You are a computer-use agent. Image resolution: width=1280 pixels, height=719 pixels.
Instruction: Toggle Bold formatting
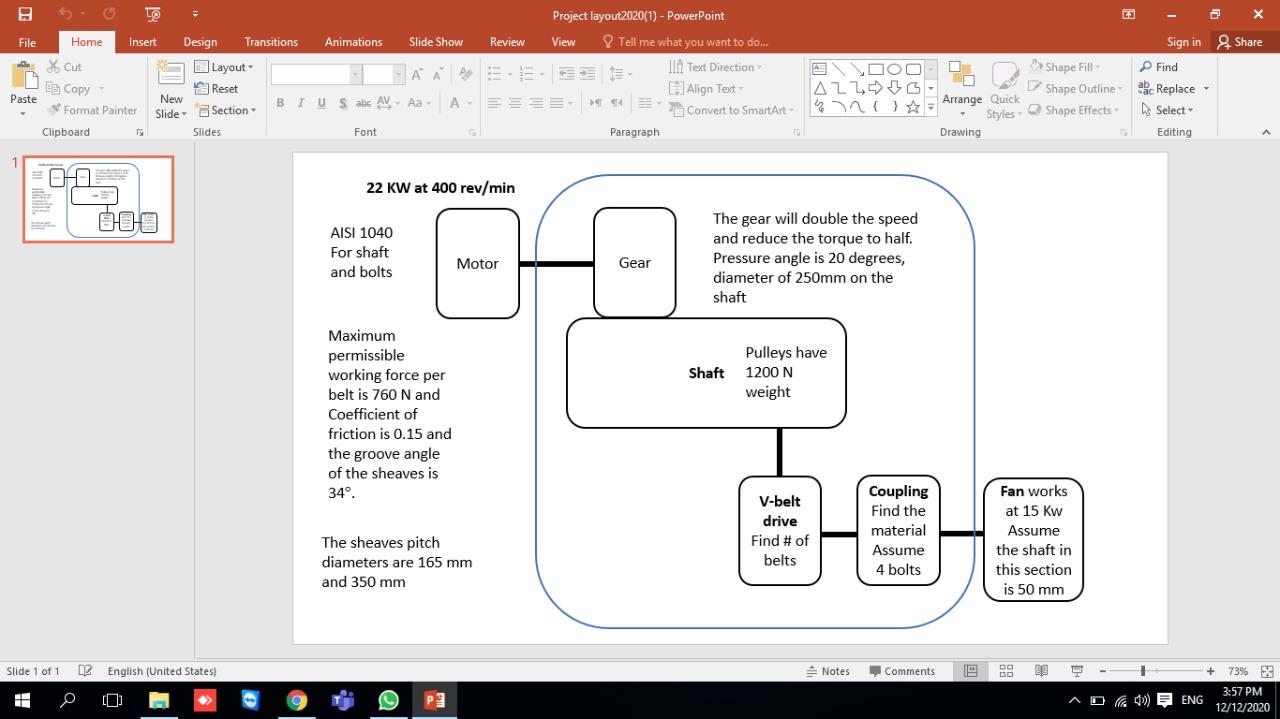280,103
